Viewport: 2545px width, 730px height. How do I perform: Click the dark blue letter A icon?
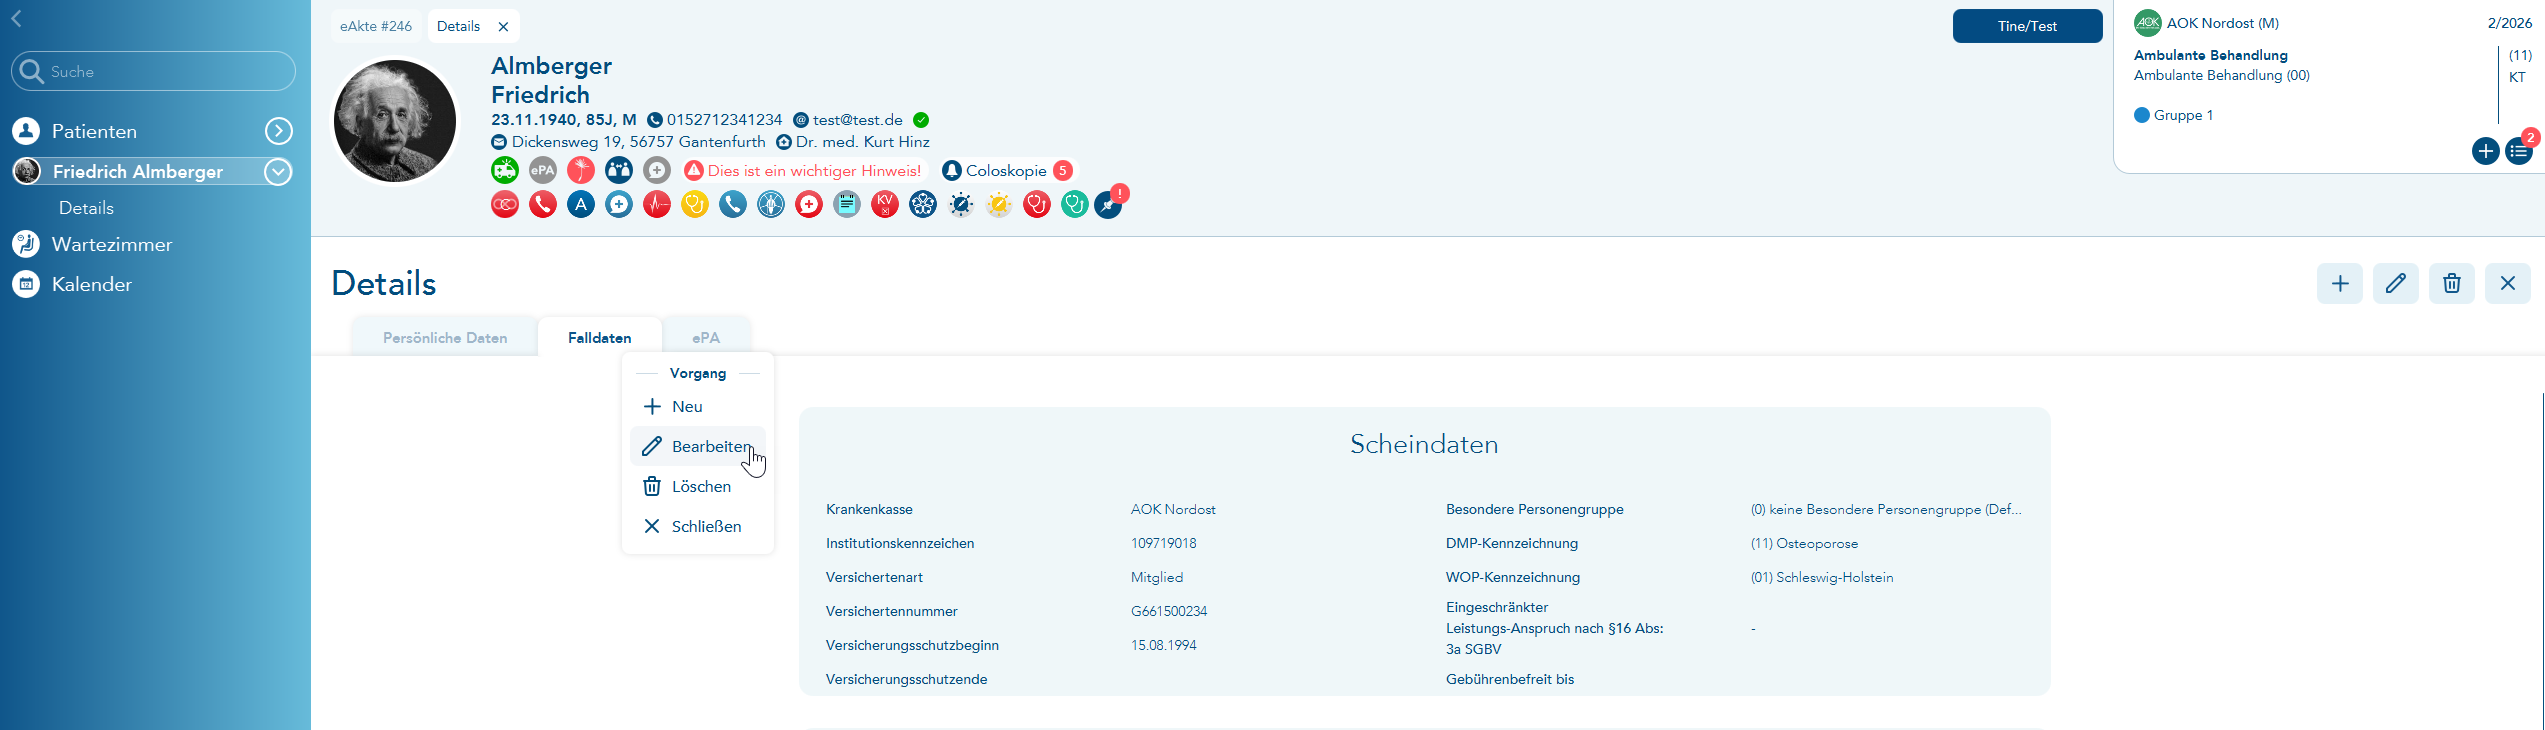pyautogui.click(x=581, y=204)
